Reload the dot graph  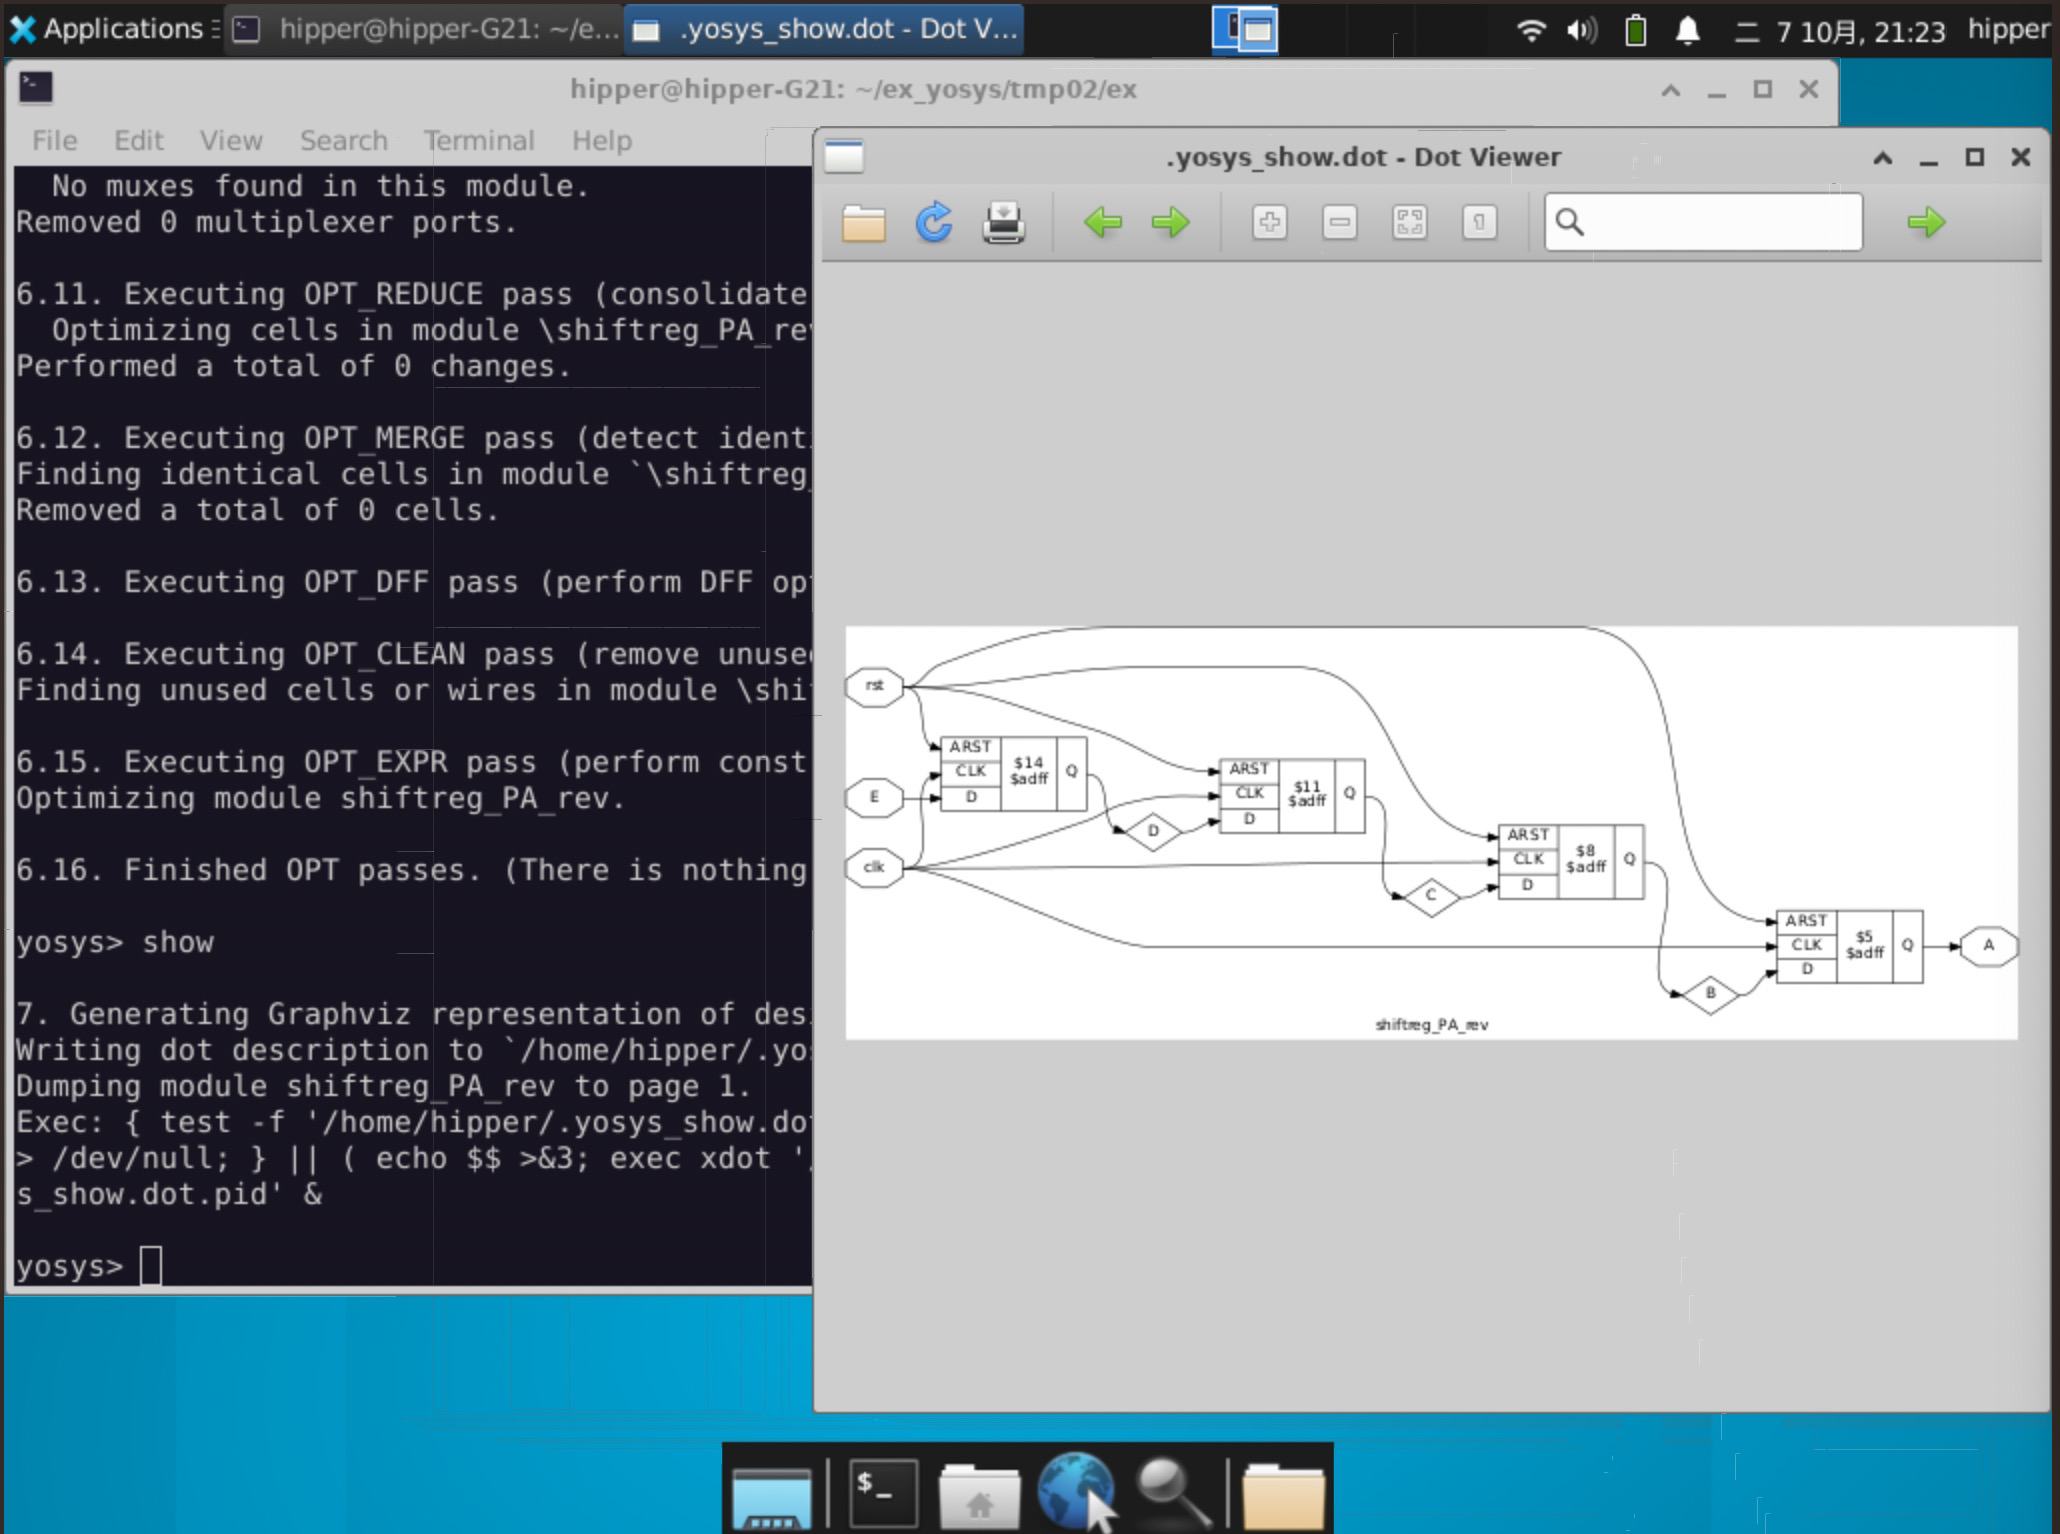coord(934,222)
